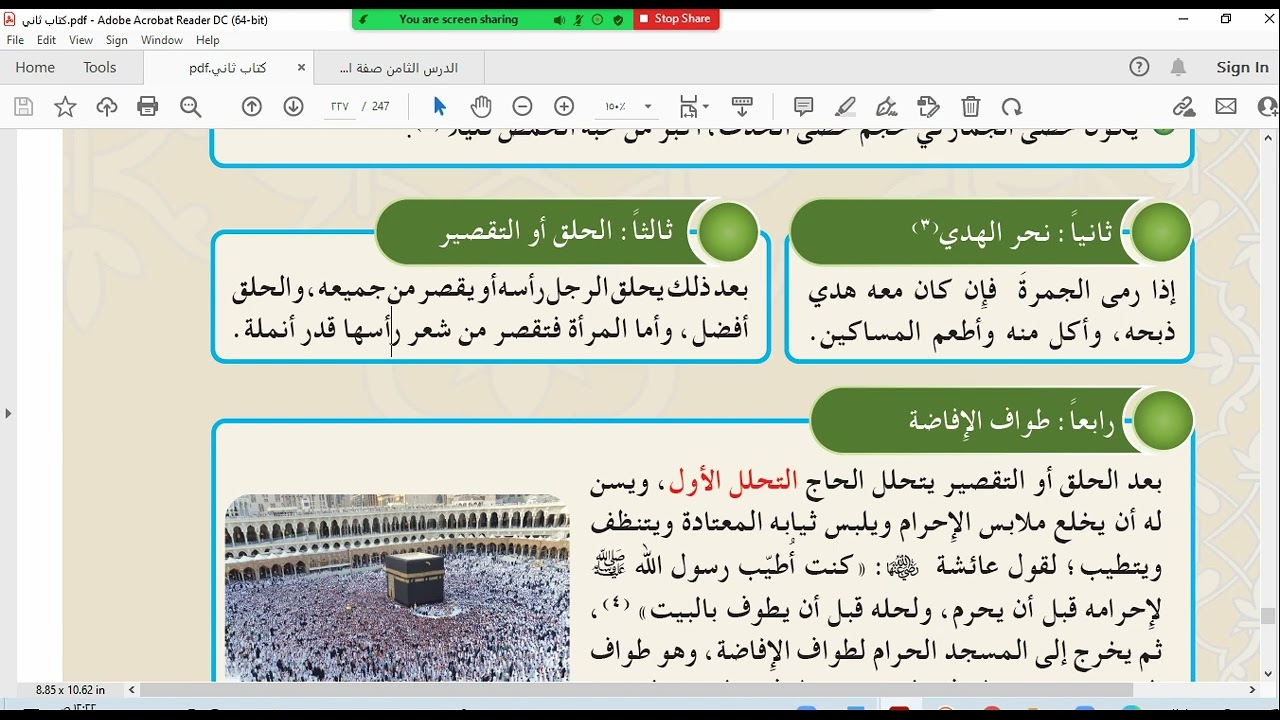1280x720 pixels.
Task: Click heading رابعاً : طواف الإفاضة
Action: click(1011, 421)
